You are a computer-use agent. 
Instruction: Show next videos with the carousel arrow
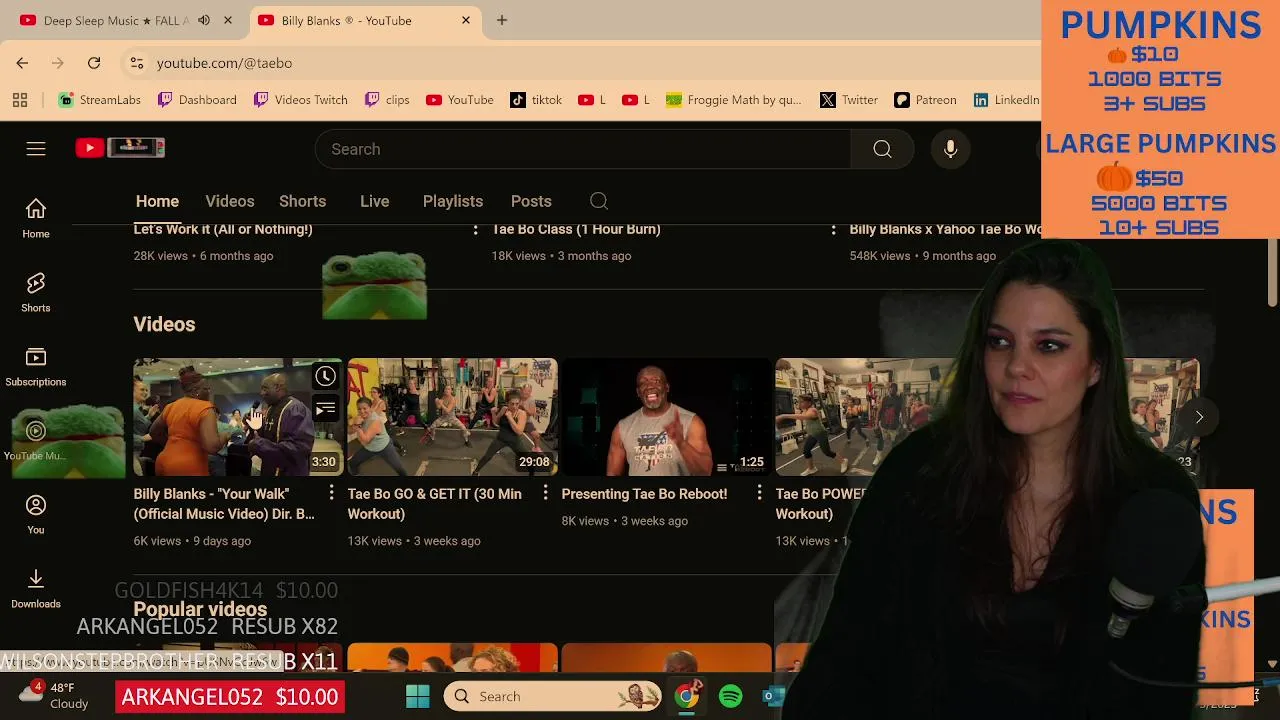1199,417
